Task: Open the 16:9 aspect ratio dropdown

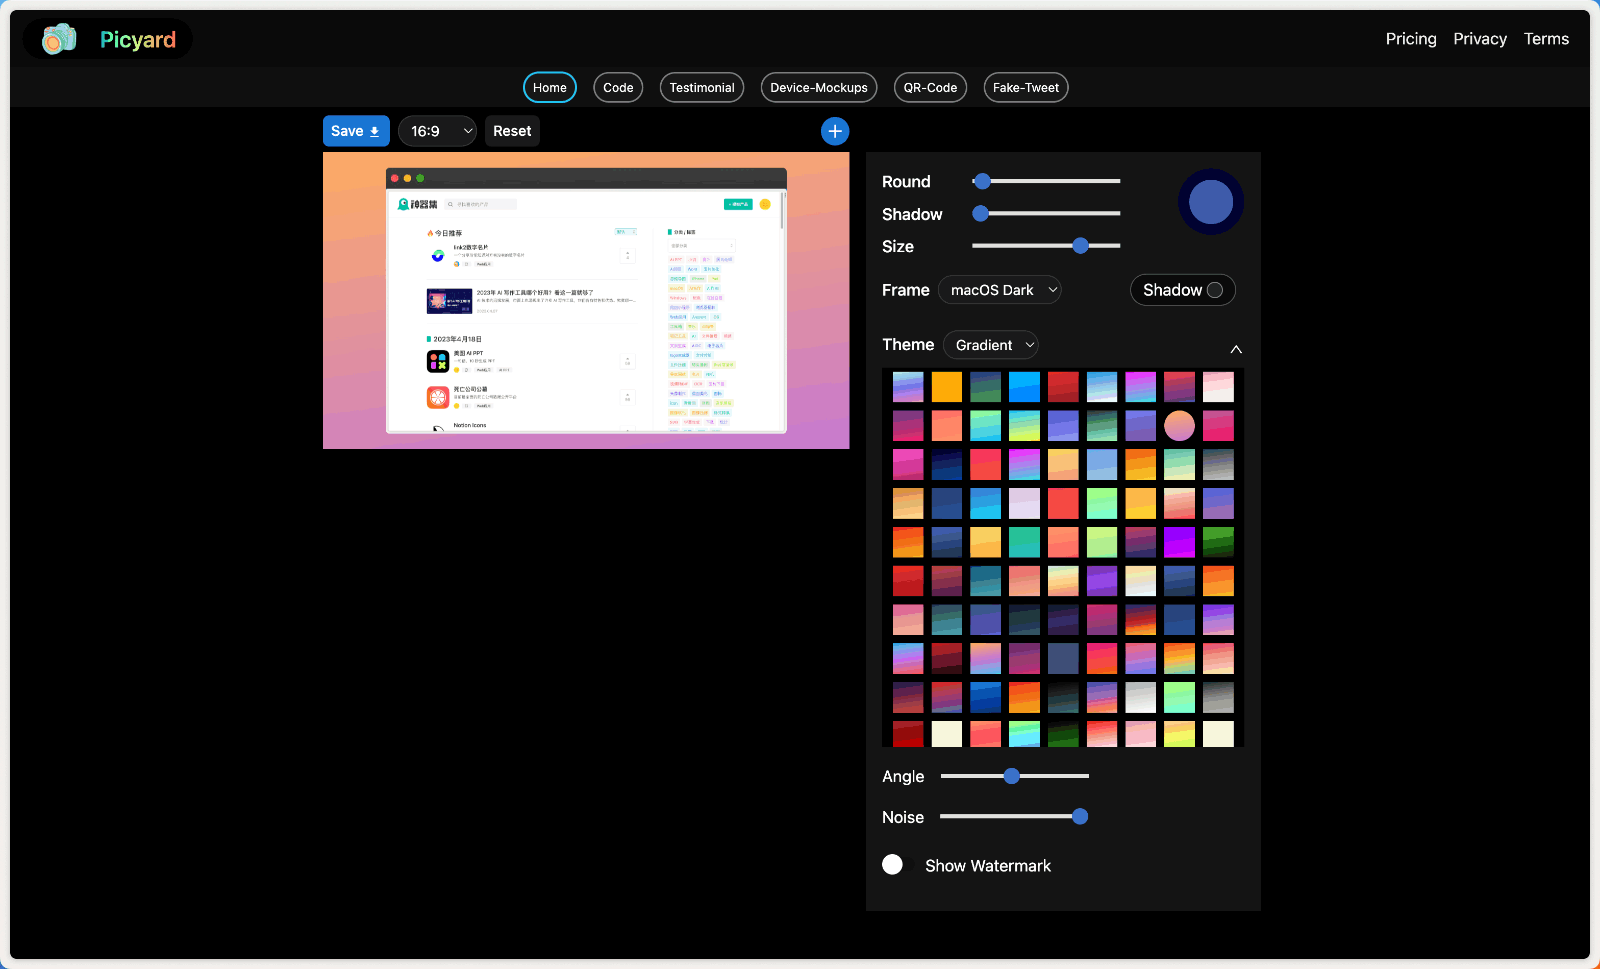Action: [x=437, y=131]
